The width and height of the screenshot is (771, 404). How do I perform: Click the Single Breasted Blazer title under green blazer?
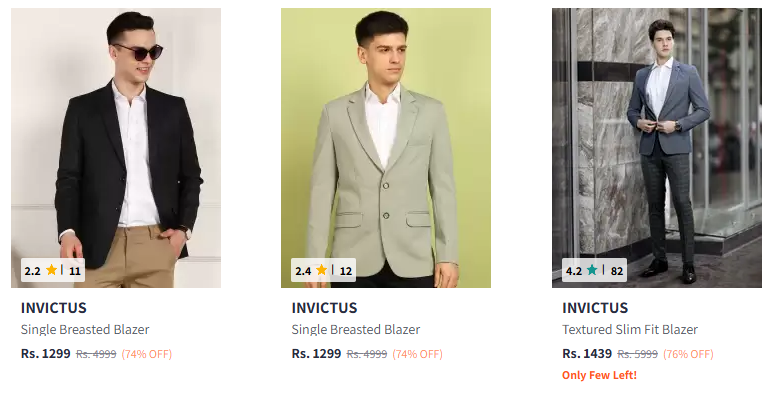click(x=356, y=330)
